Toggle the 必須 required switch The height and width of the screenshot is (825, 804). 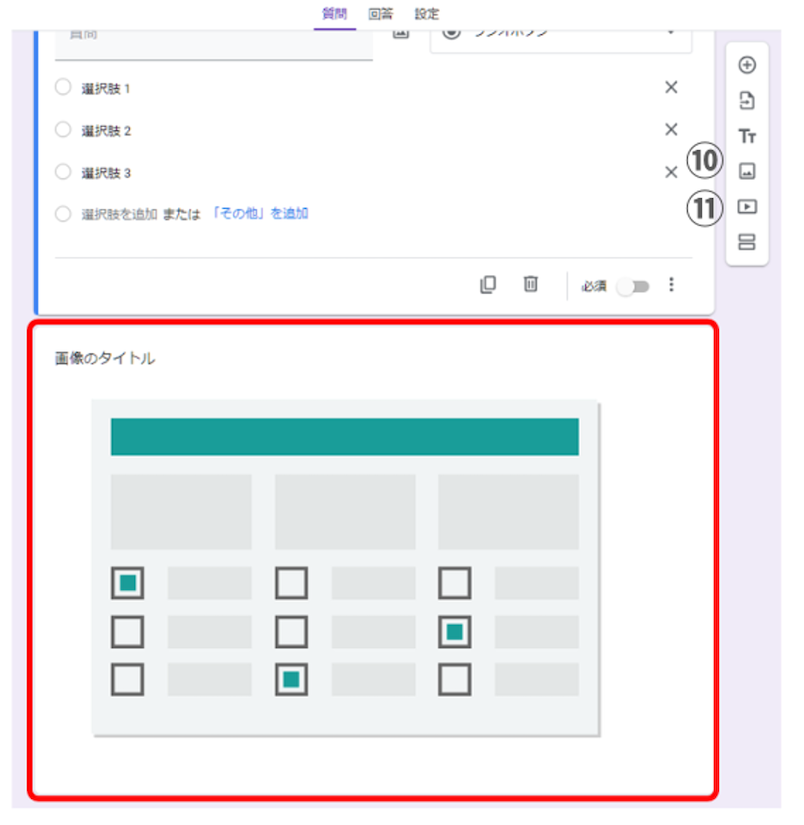(x=634, y=285)
